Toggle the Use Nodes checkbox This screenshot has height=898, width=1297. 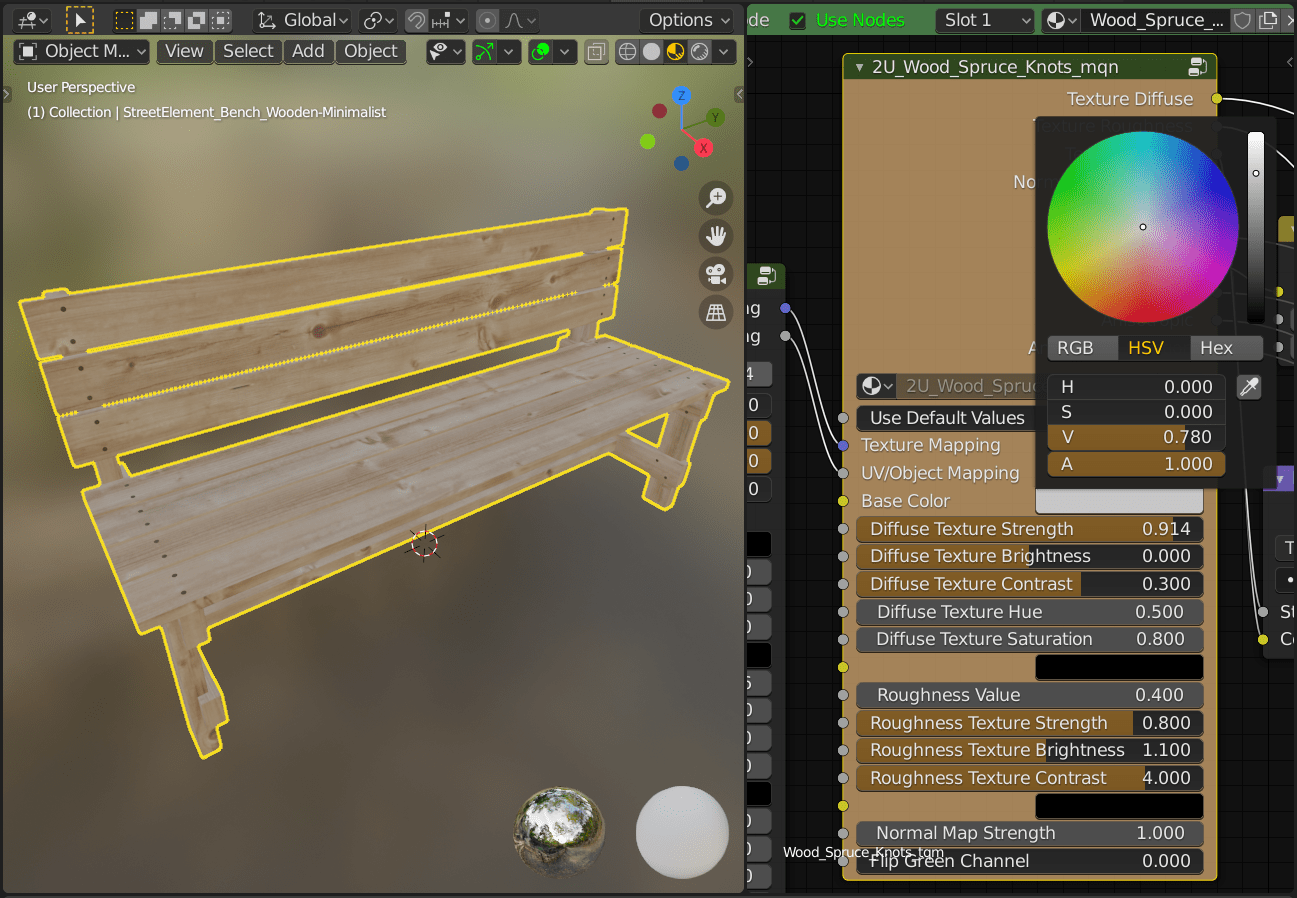pyautogui.click(x=797, y=20)
